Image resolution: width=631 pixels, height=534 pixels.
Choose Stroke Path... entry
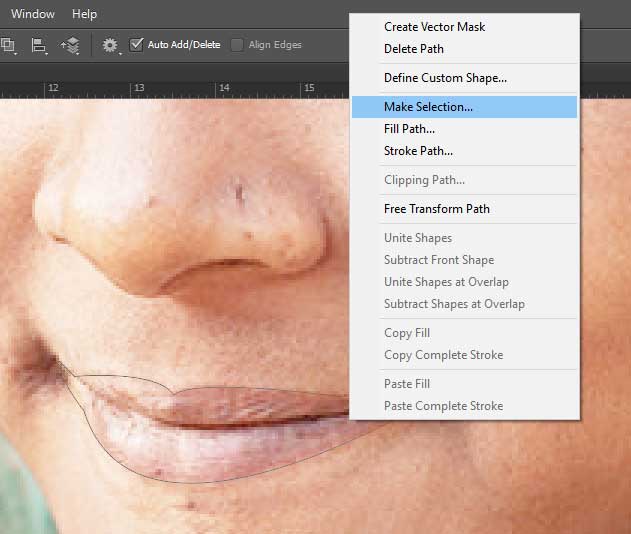tap(464, 151)
